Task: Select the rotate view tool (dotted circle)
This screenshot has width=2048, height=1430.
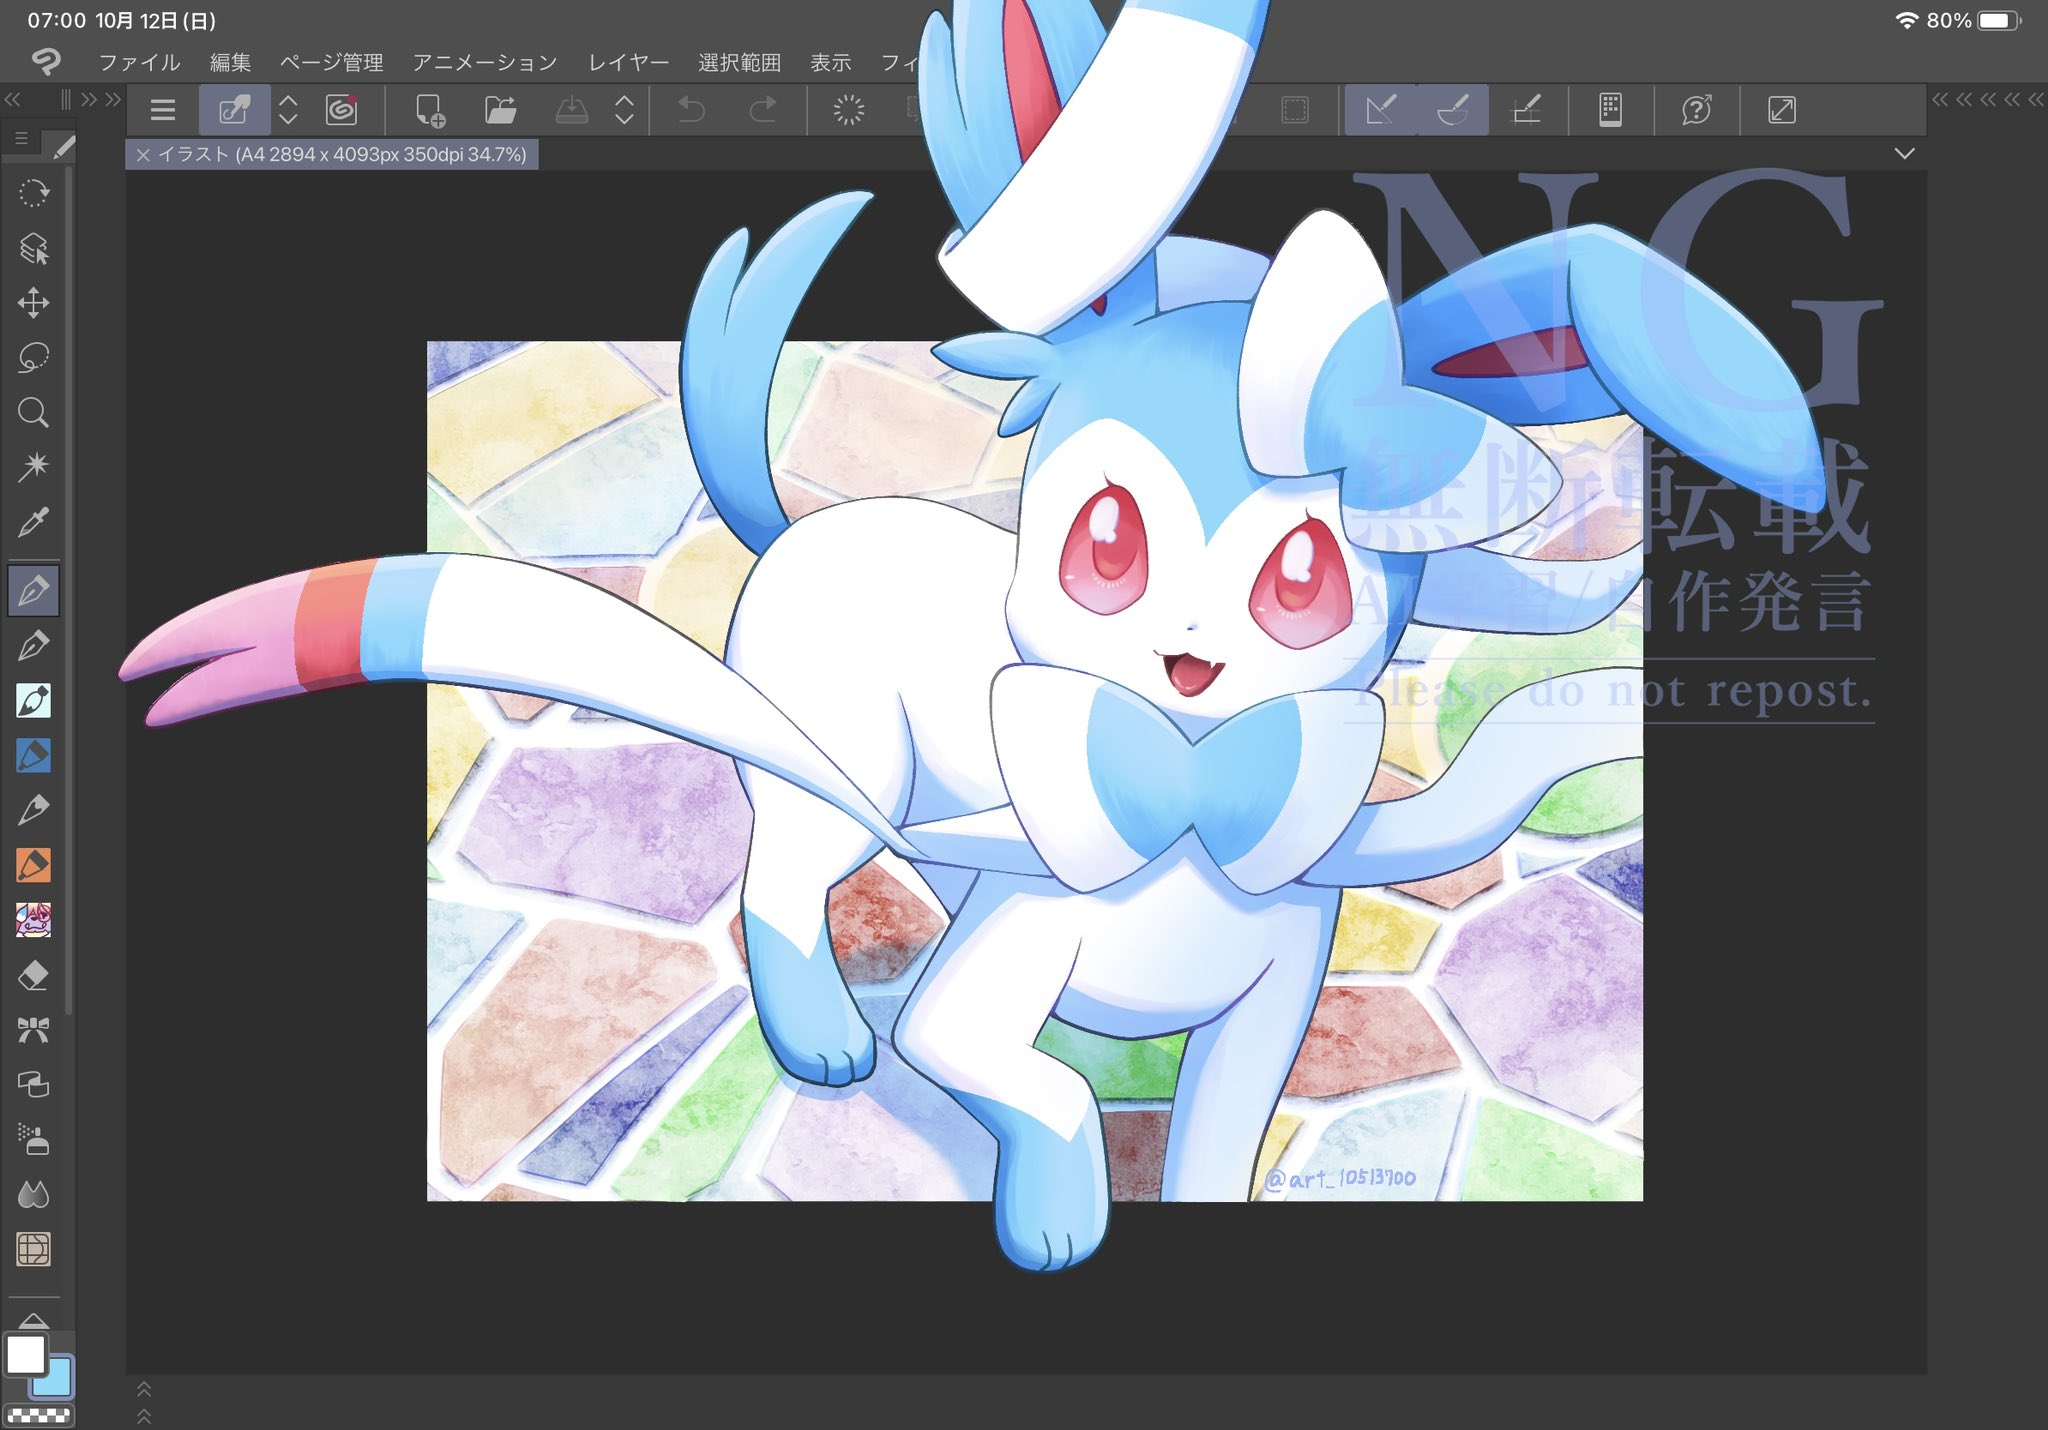Action: 33,193
